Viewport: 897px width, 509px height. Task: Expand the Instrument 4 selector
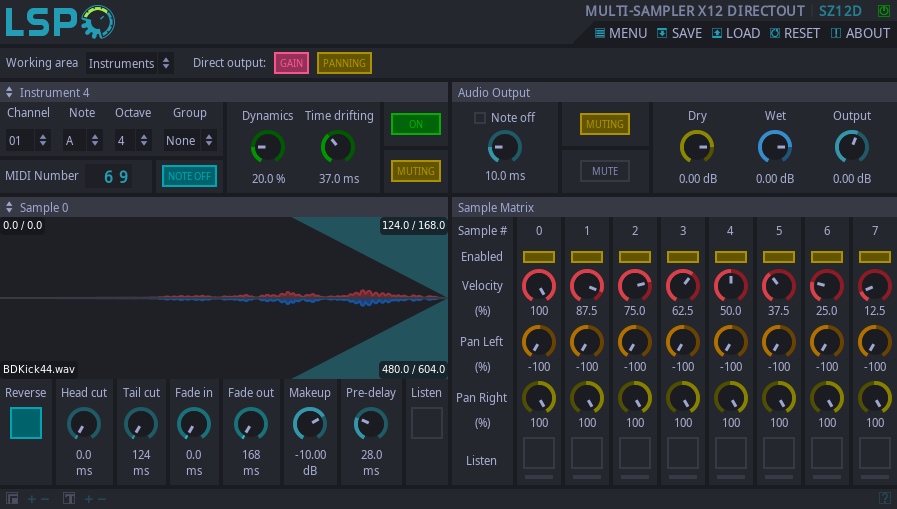pos(47,92)
